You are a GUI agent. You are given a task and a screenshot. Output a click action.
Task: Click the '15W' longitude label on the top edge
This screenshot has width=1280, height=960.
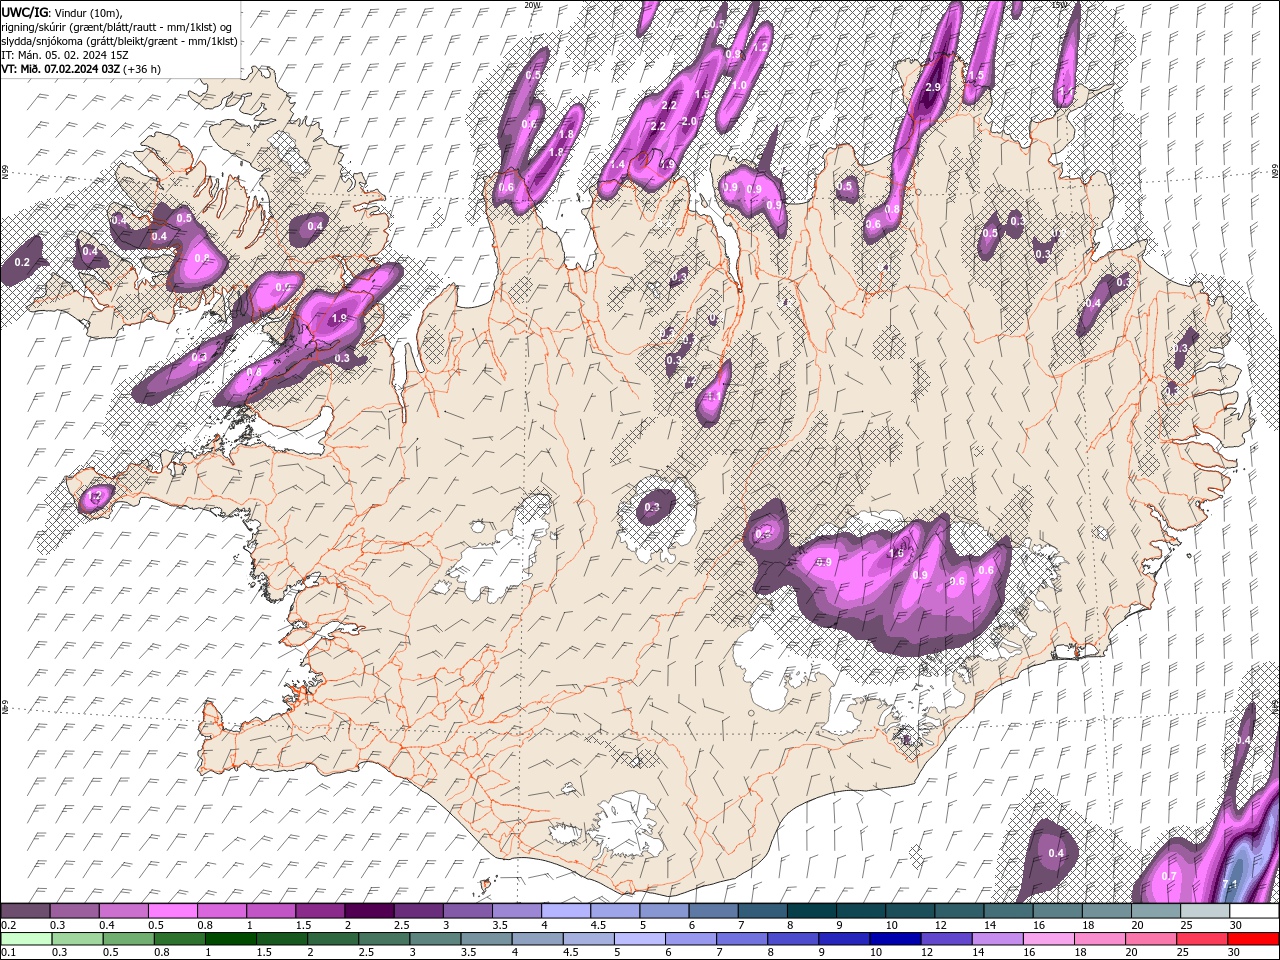[1059, 5]
